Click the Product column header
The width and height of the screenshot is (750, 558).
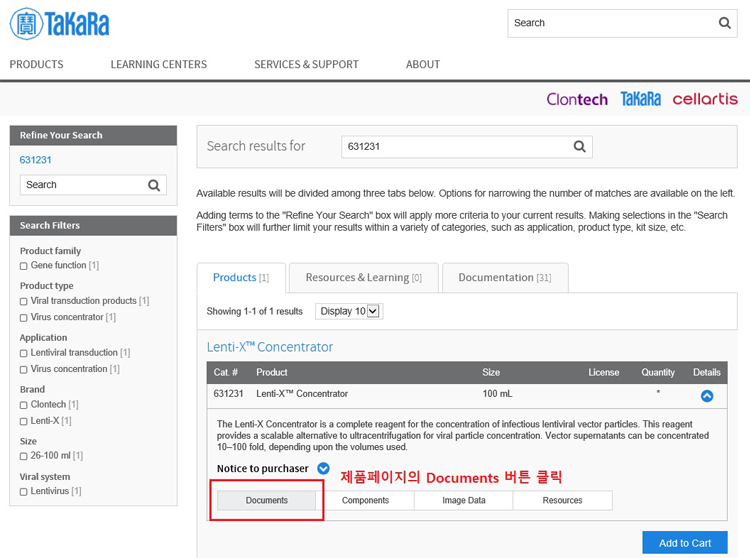272,372
